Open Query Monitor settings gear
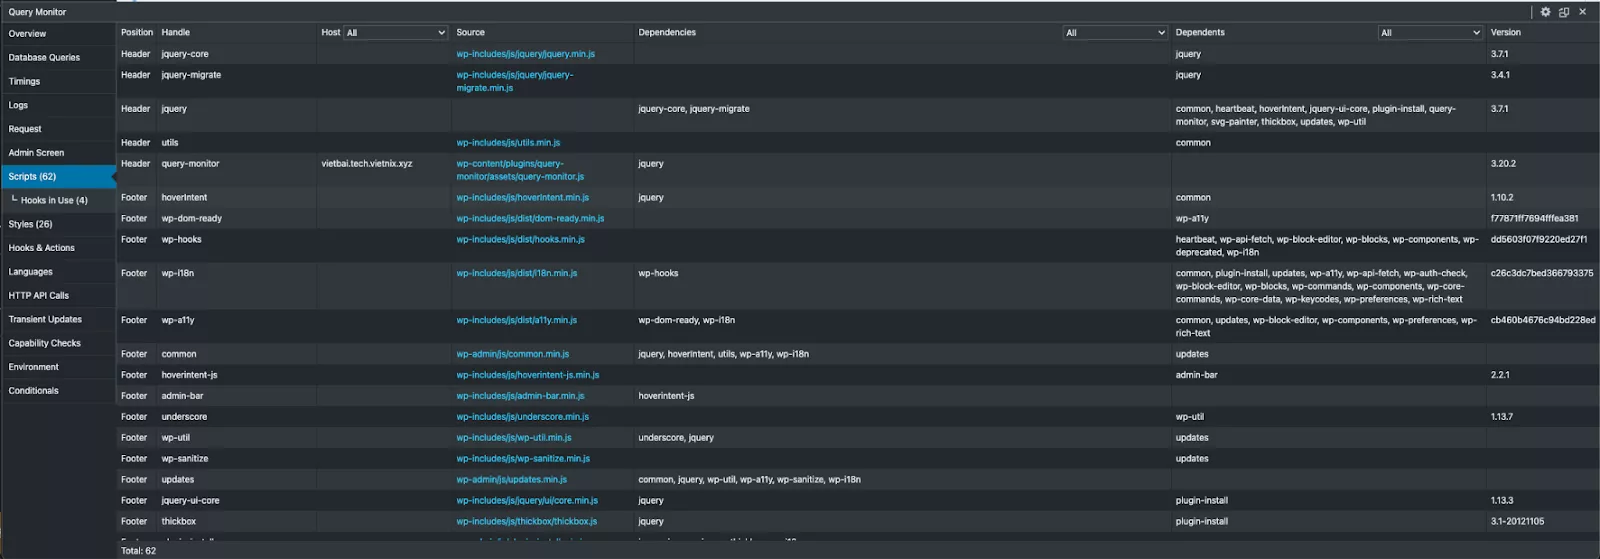The width and height of the screenshot is (1600, 559). click(x=1545, y=12)
